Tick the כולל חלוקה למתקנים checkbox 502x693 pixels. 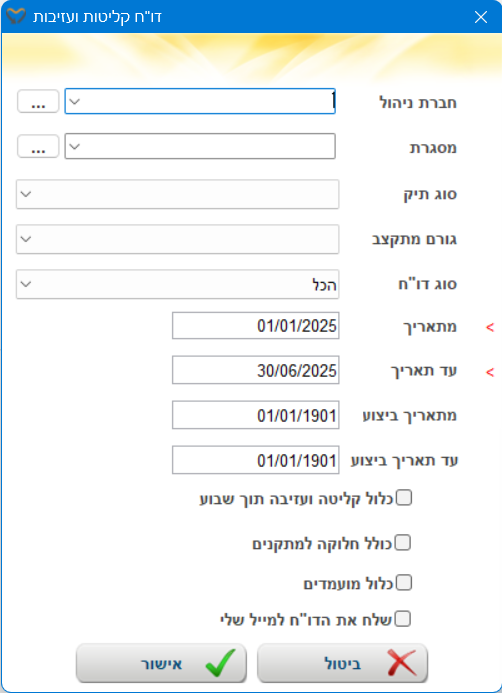pos(403,542)
